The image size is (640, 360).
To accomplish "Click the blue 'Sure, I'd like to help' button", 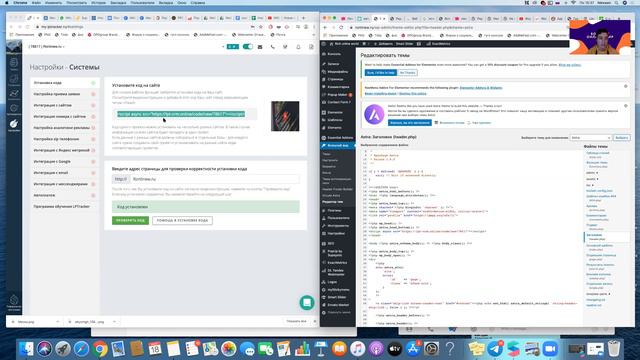I will [380, 73].
